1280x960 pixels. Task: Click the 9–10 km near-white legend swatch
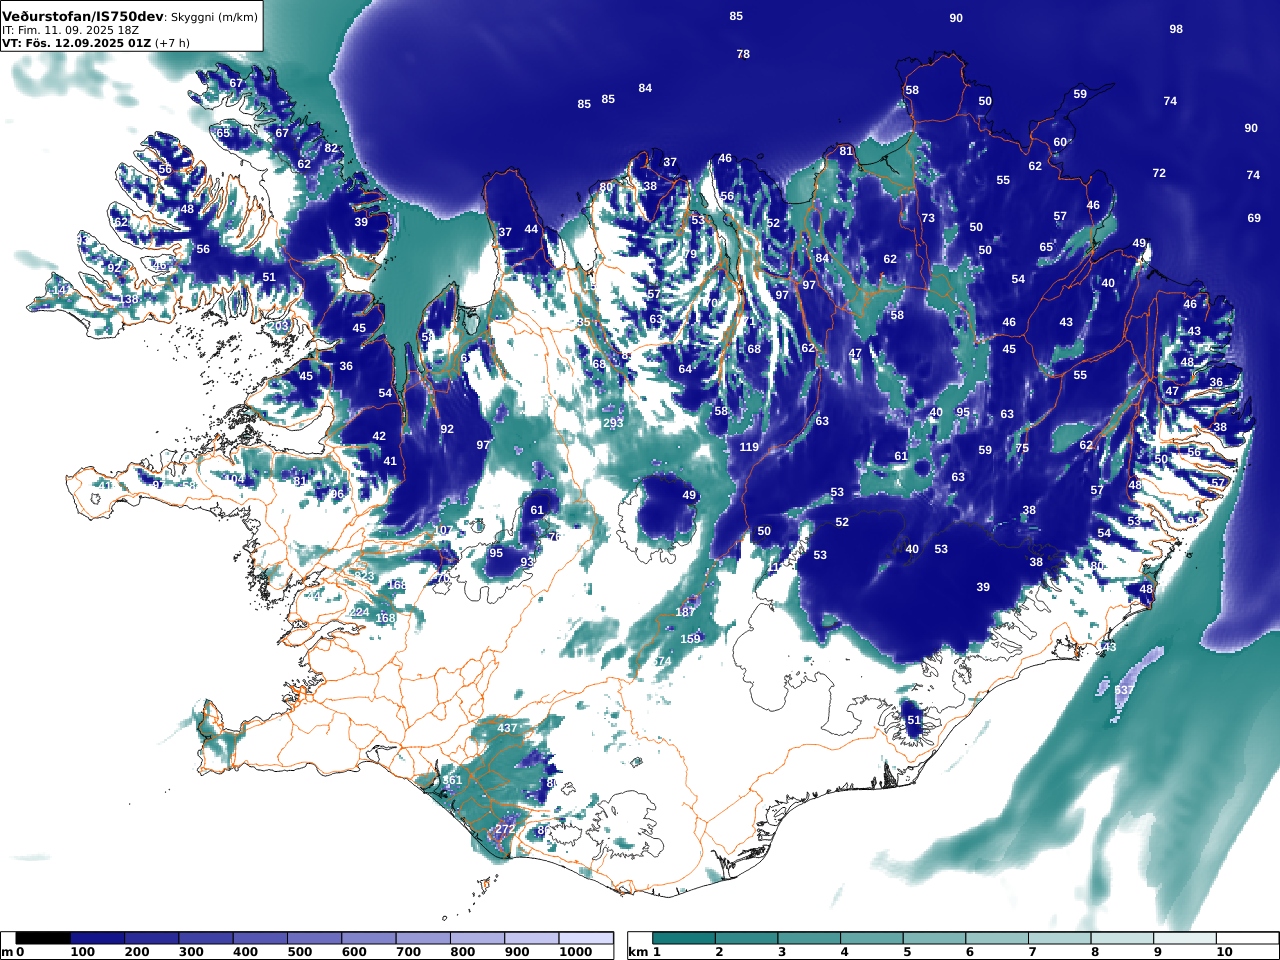click(x=1185, y=938)
